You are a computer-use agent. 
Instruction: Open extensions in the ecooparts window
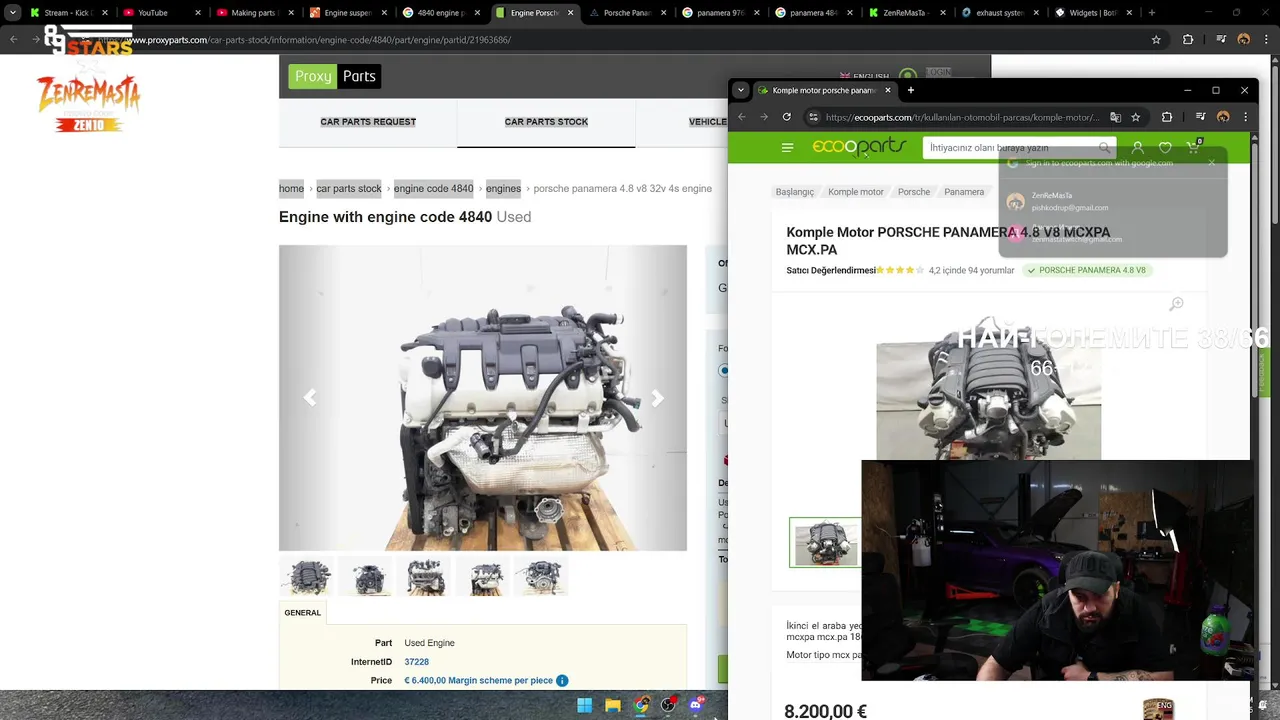tap(1167, 117)
